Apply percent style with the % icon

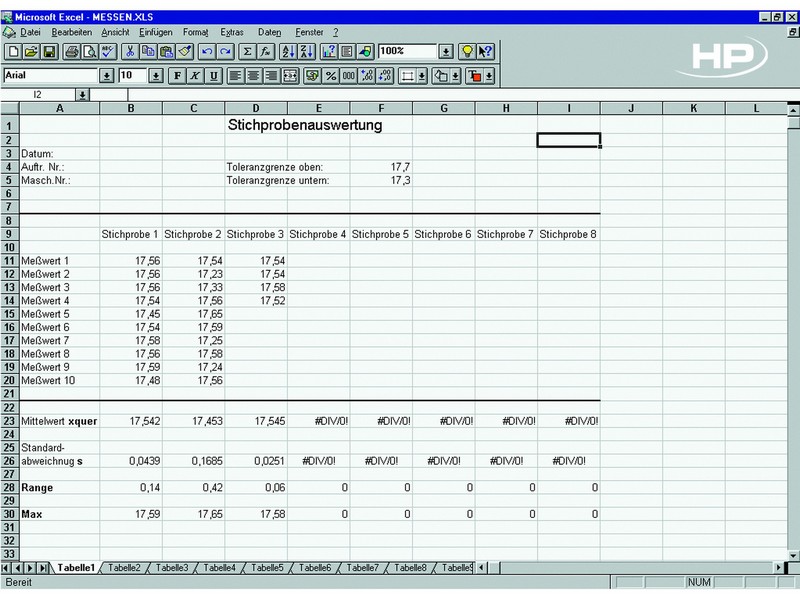tap(329, 75)
